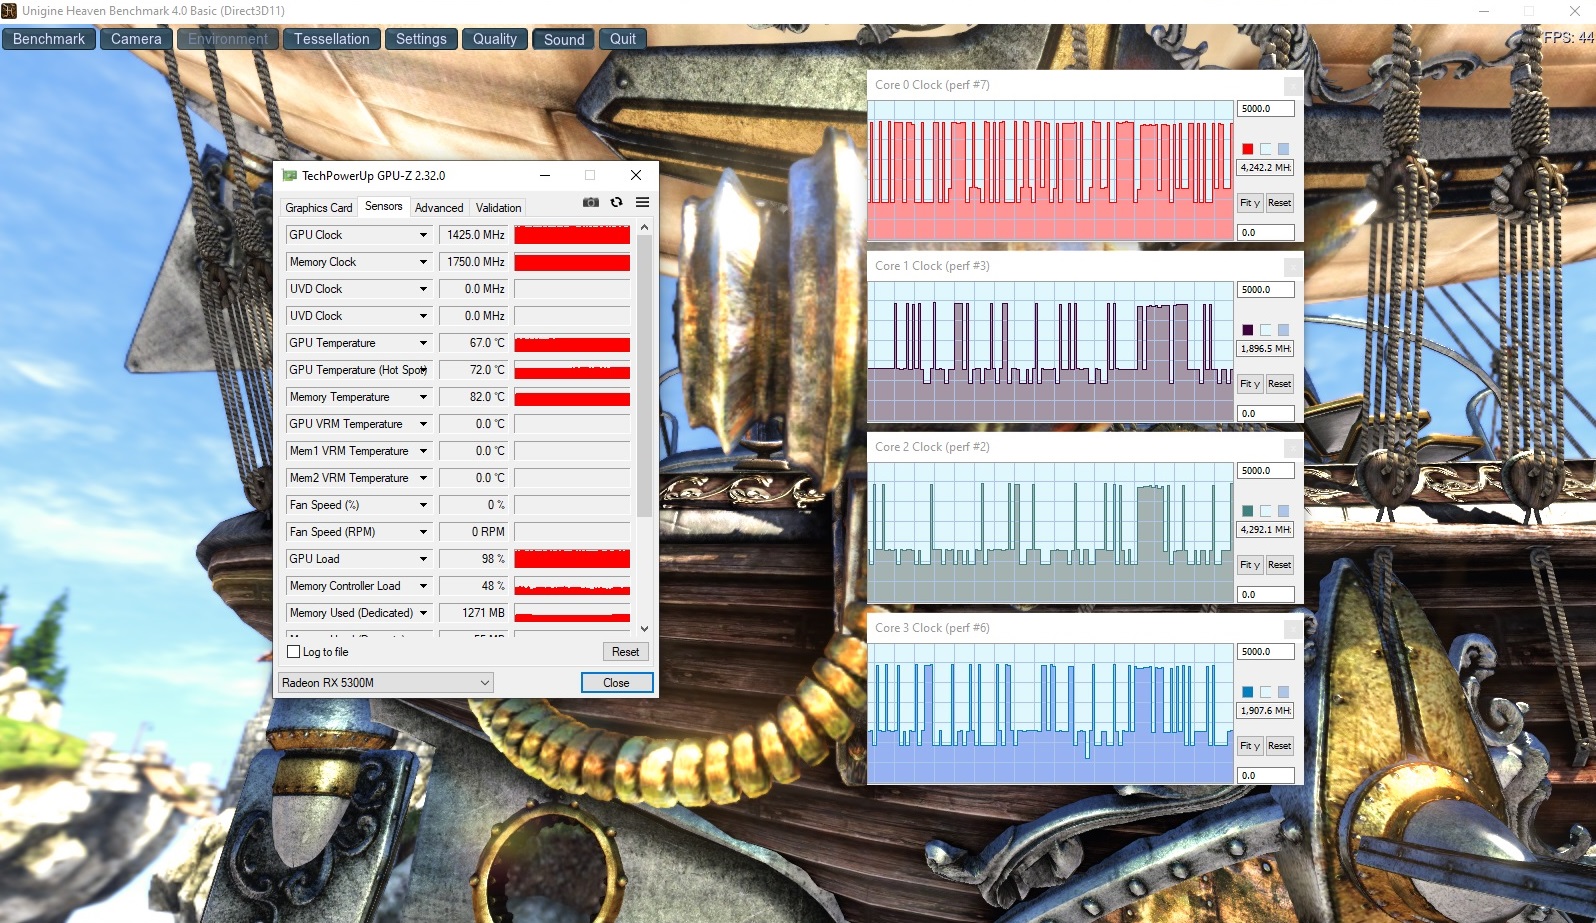The width and height of the screenshot is (1596, 923).
Task: Click the GPU-Z refresh icon
Action: pyautogui.click(x=616, y=202)
